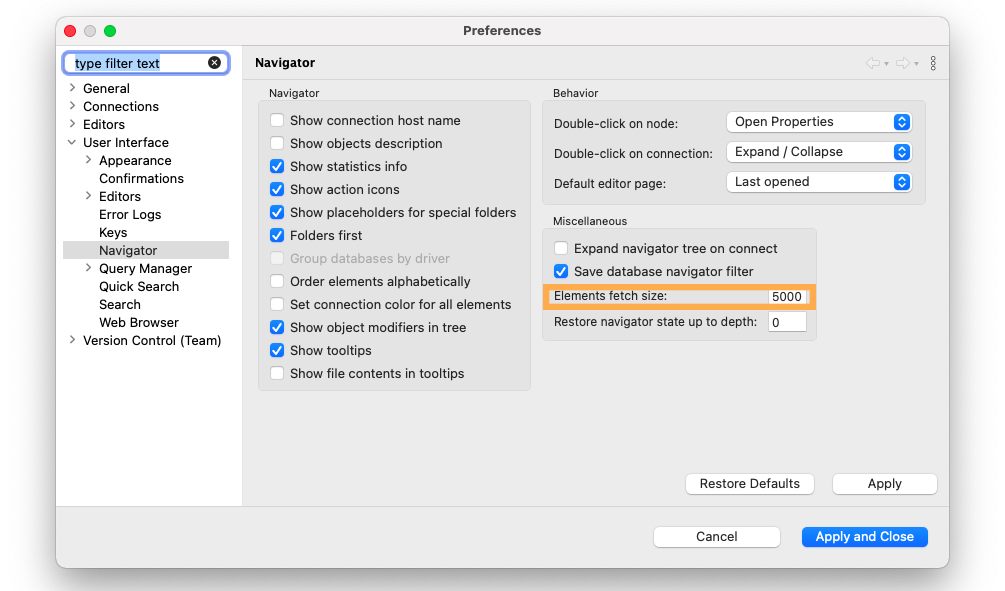Screen dimensions: 1005x591
Task: Enable Show connection host name
Action: tap(277, 121)
